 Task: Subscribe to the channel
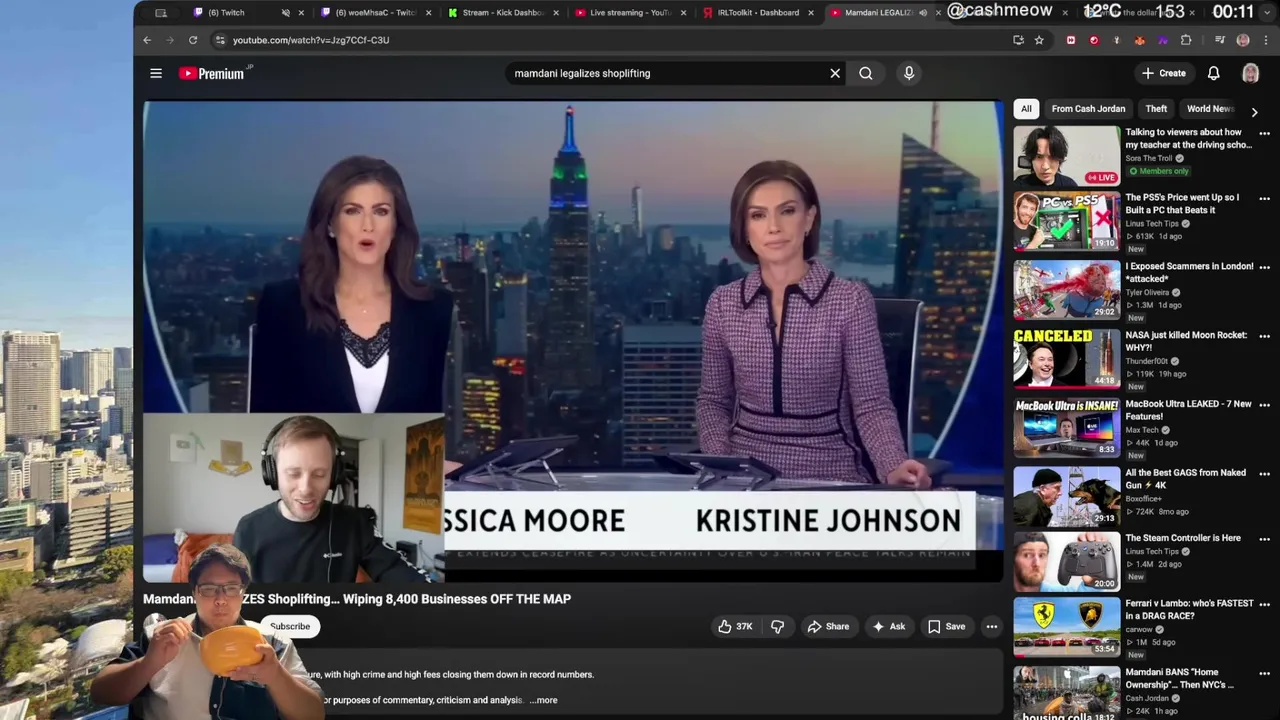290,626
